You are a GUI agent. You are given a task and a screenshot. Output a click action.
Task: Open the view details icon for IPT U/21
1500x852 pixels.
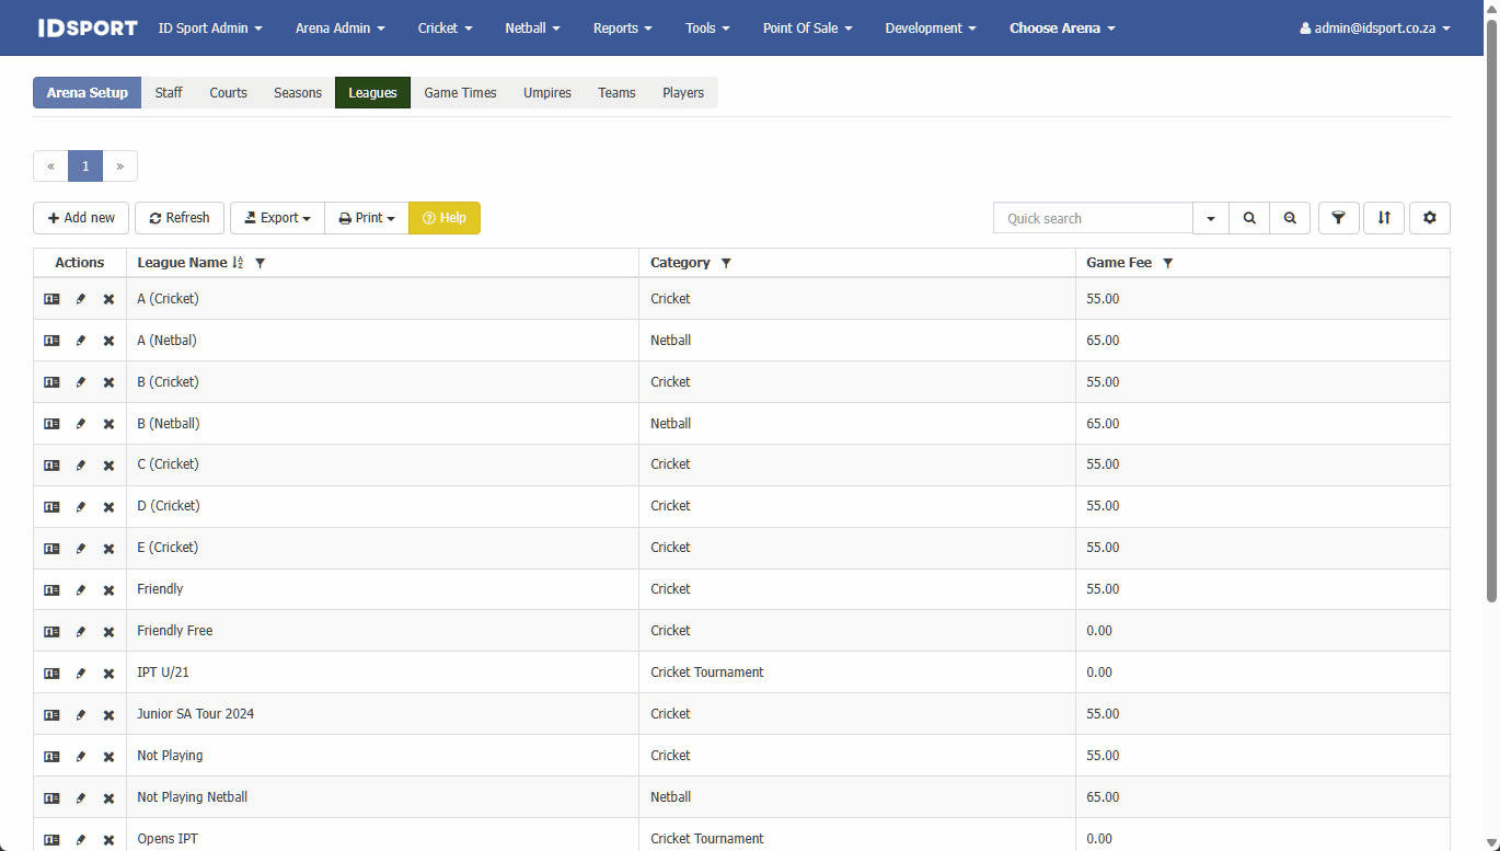pyautogui.click(x=52, y=673)
